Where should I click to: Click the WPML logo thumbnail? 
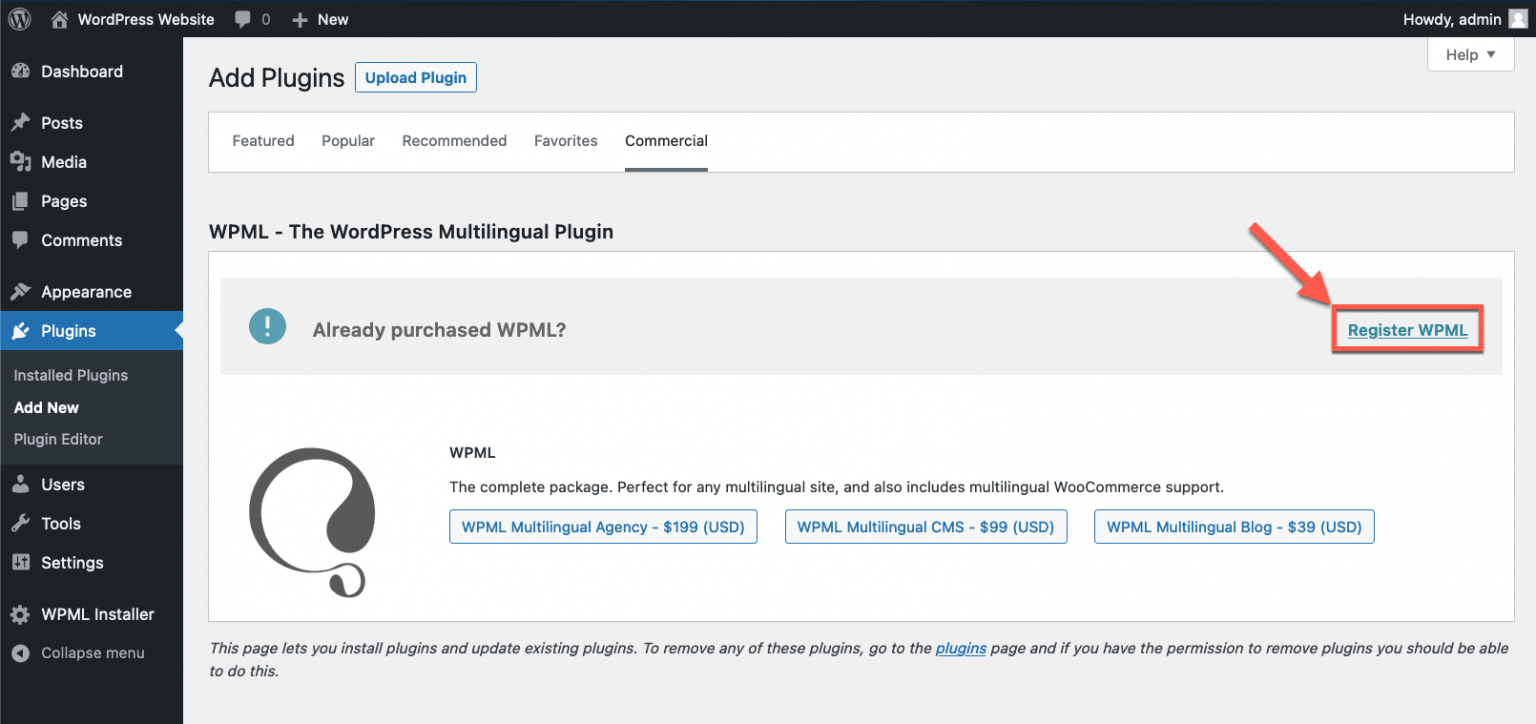pyautogui.click(x=312, y=520)
